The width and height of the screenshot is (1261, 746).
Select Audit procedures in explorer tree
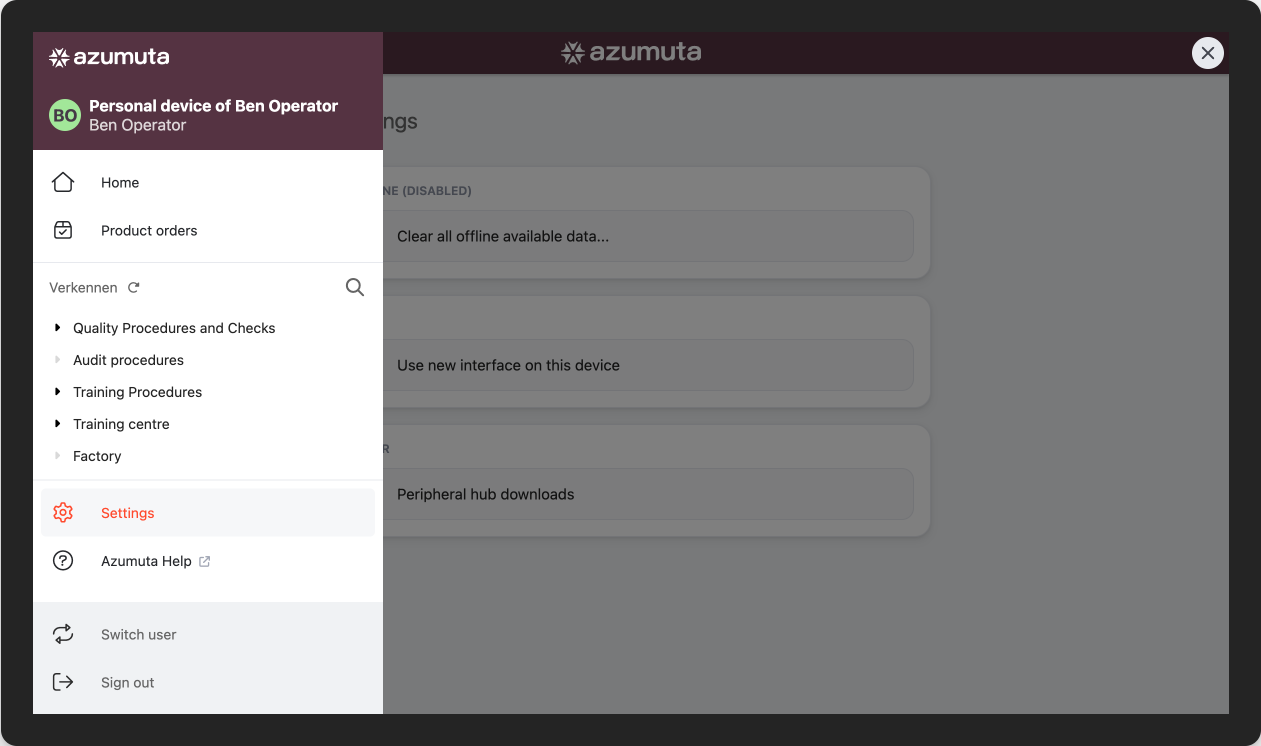[x=128, y=360]
